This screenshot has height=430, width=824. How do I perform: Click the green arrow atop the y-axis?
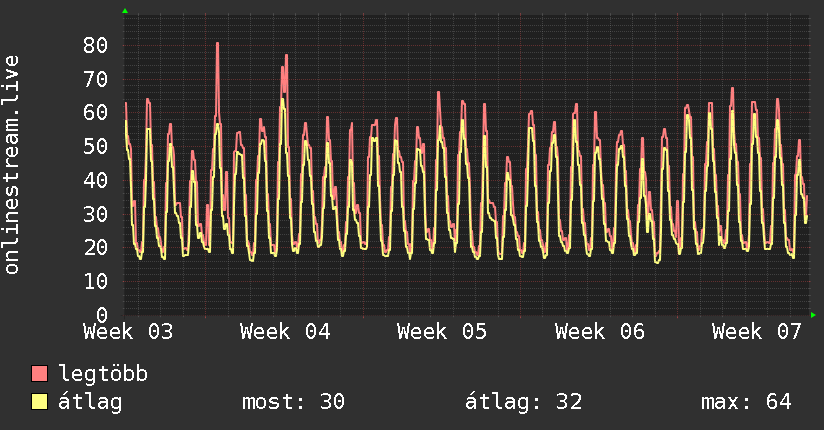pos(125,11)
